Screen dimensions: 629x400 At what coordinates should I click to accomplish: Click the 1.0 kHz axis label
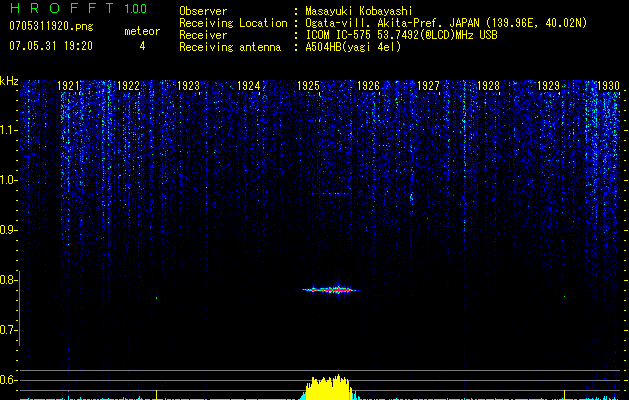click(x=9, y=180)
